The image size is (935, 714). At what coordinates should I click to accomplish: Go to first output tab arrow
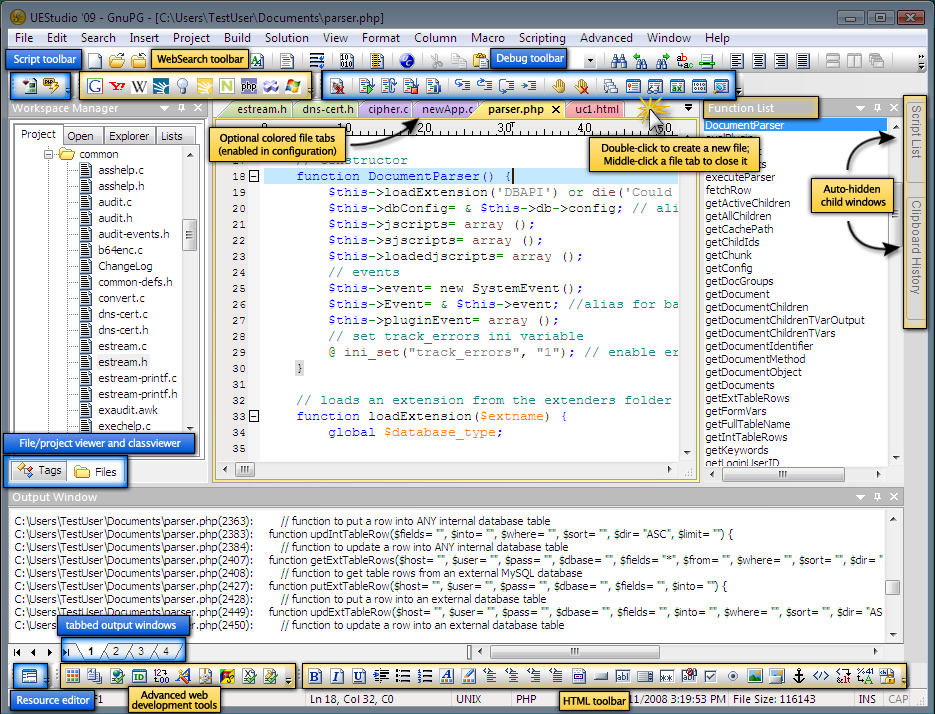17,652
